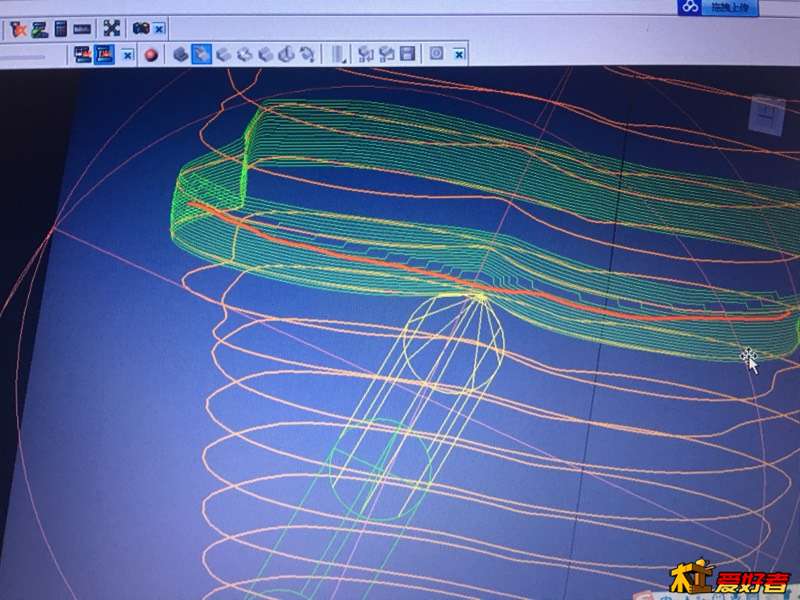Image resolution: width=800 pixels, height=600 pixels.
Task: Select the dark gray shaded block icon
Action: pos(181,54)
